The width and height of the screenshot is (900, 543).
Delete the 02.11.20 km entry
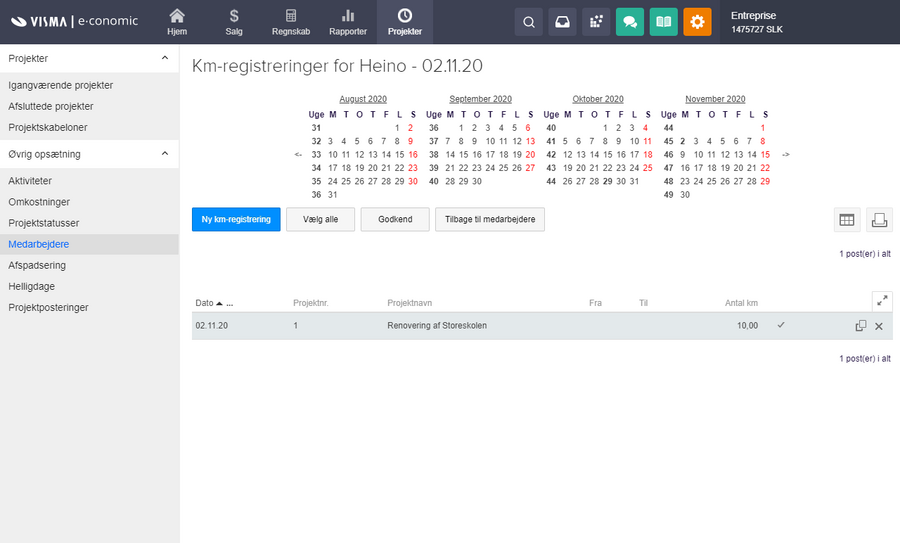click(879, 326)
